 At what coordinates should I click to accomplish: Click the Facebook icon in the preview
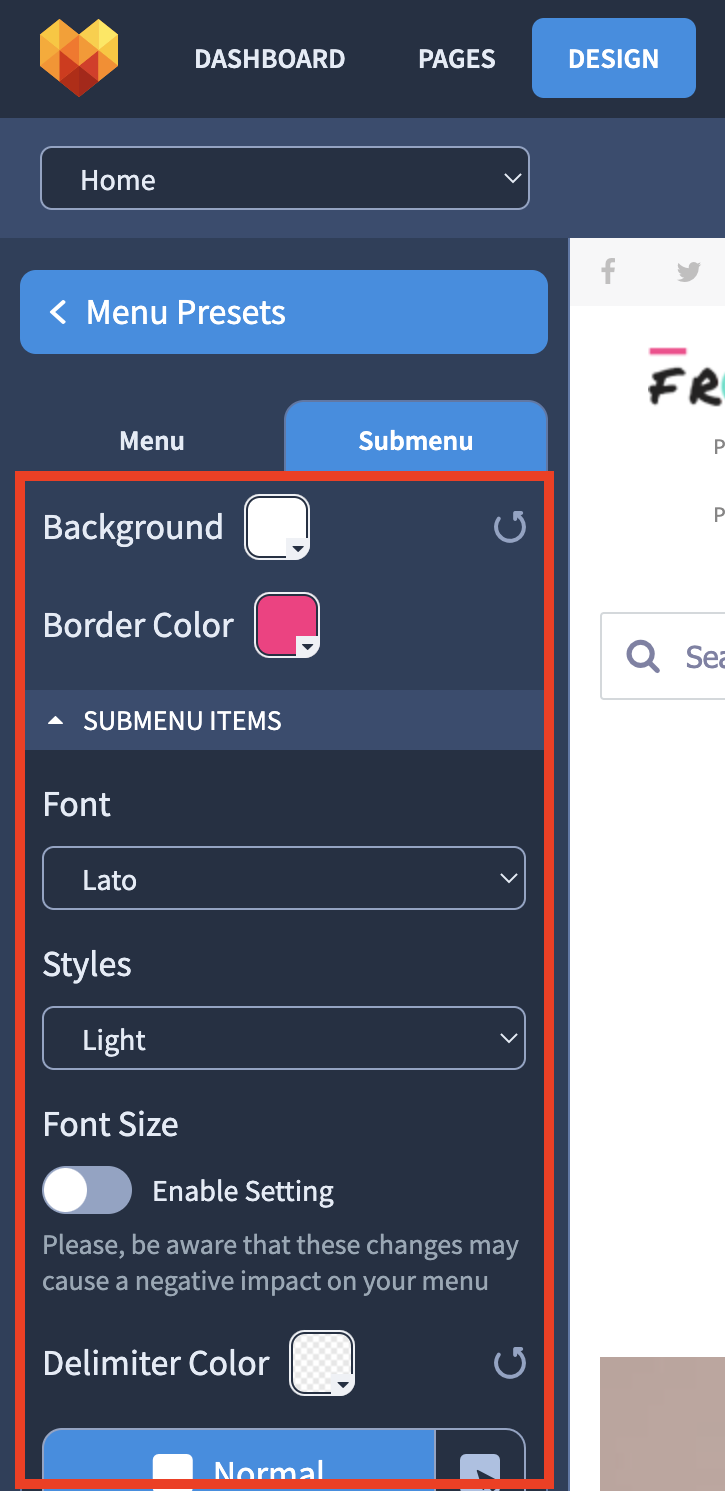608,271
